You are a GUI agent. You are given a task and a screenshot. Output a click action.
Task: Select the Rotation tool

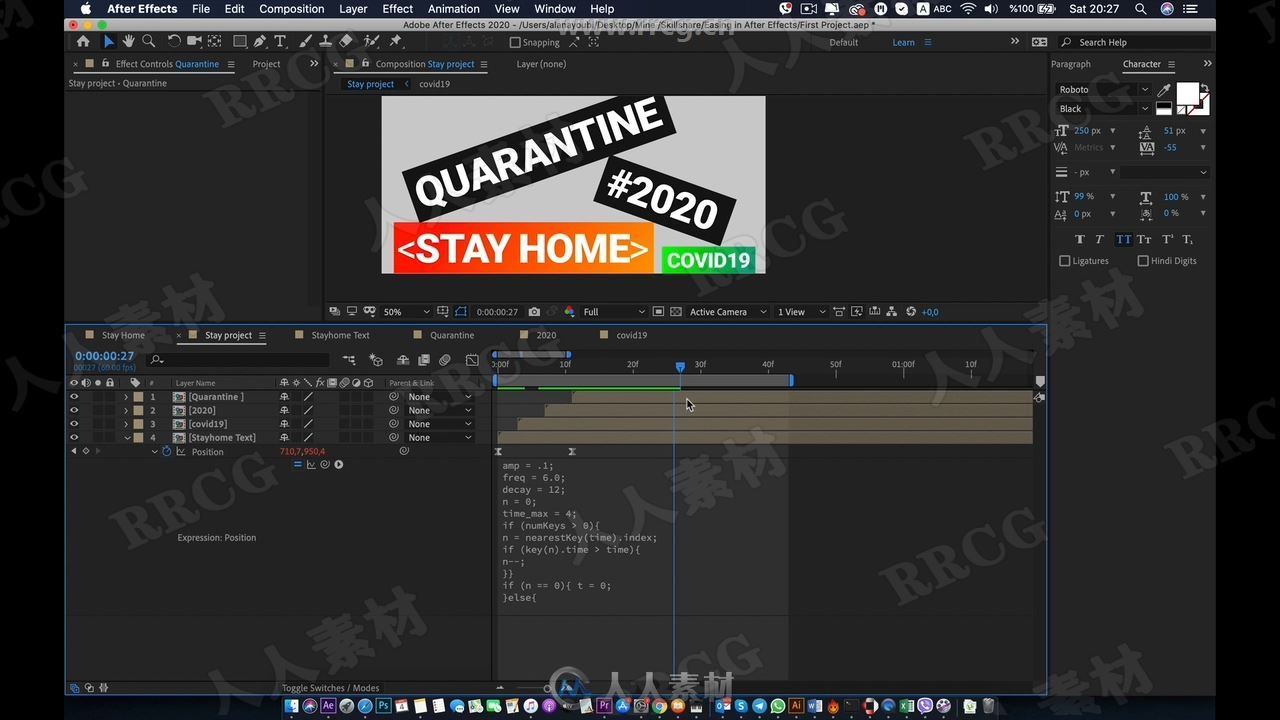pyautogui.click(x=174, y=42)
